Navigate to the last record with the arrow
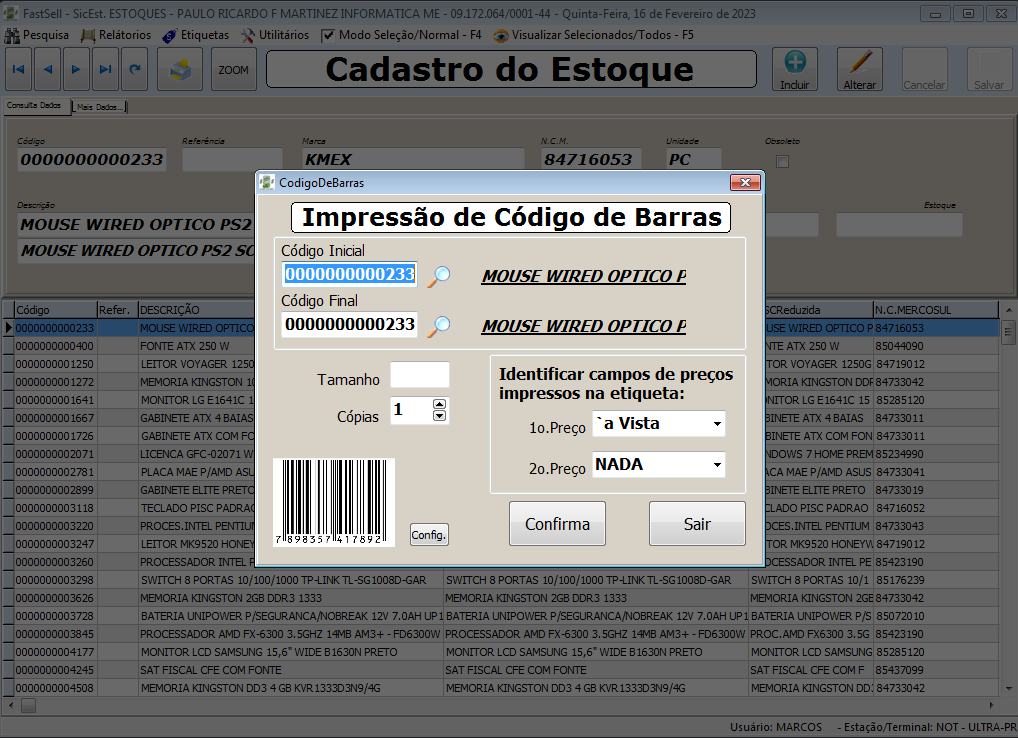 coord(106,68)
